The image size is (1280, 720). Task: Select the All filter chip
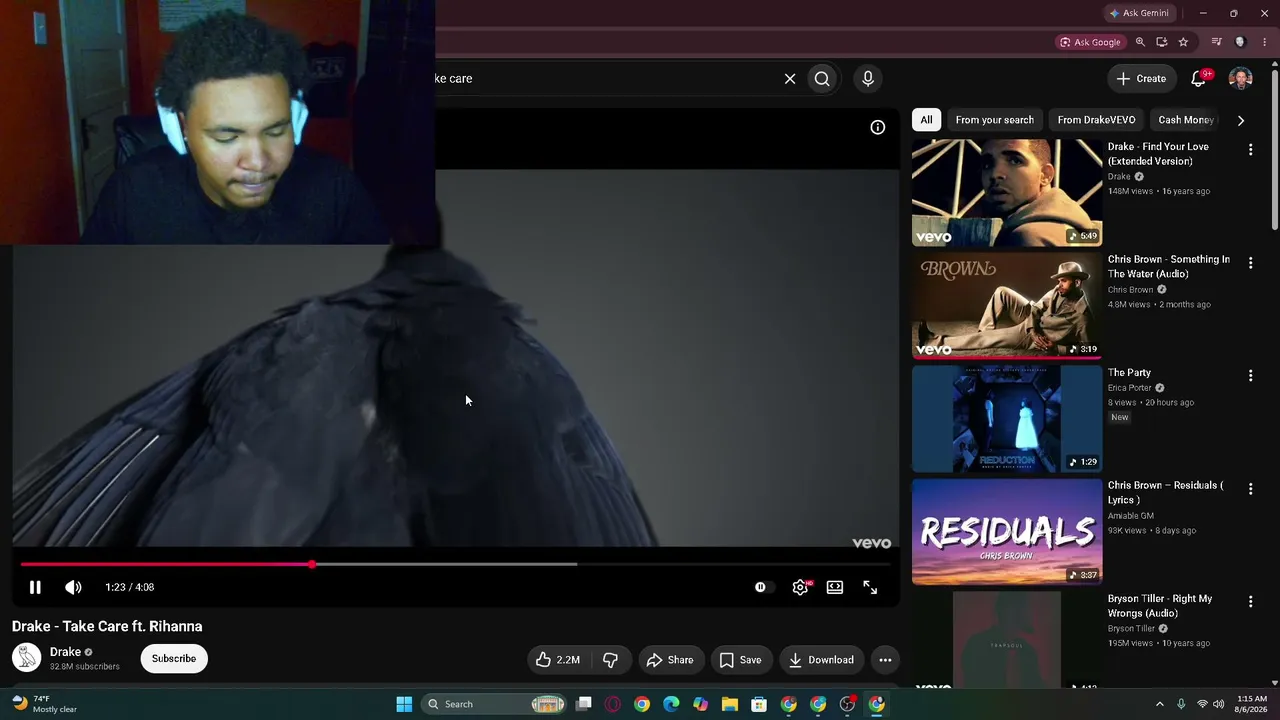coord(926,120)
